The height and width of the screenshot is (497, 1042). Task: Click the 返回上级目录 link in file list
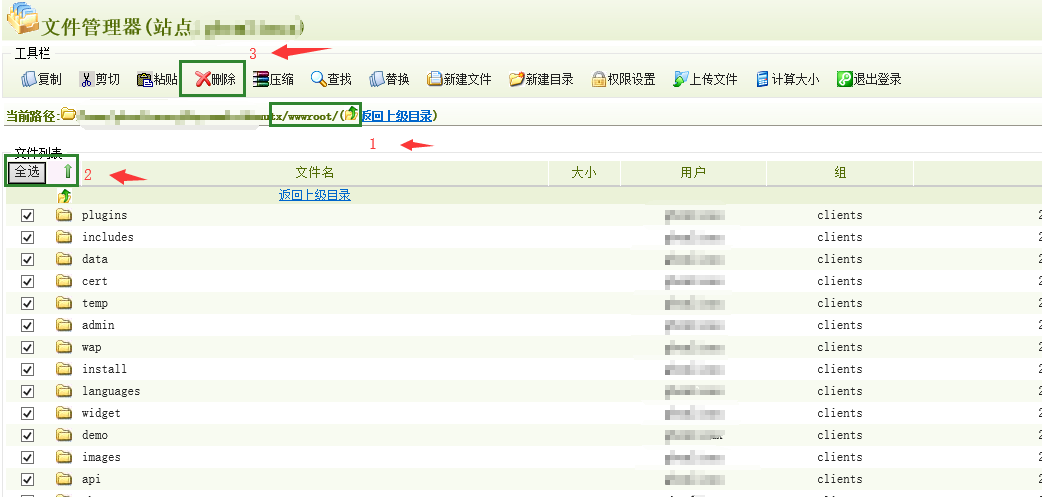314,196
